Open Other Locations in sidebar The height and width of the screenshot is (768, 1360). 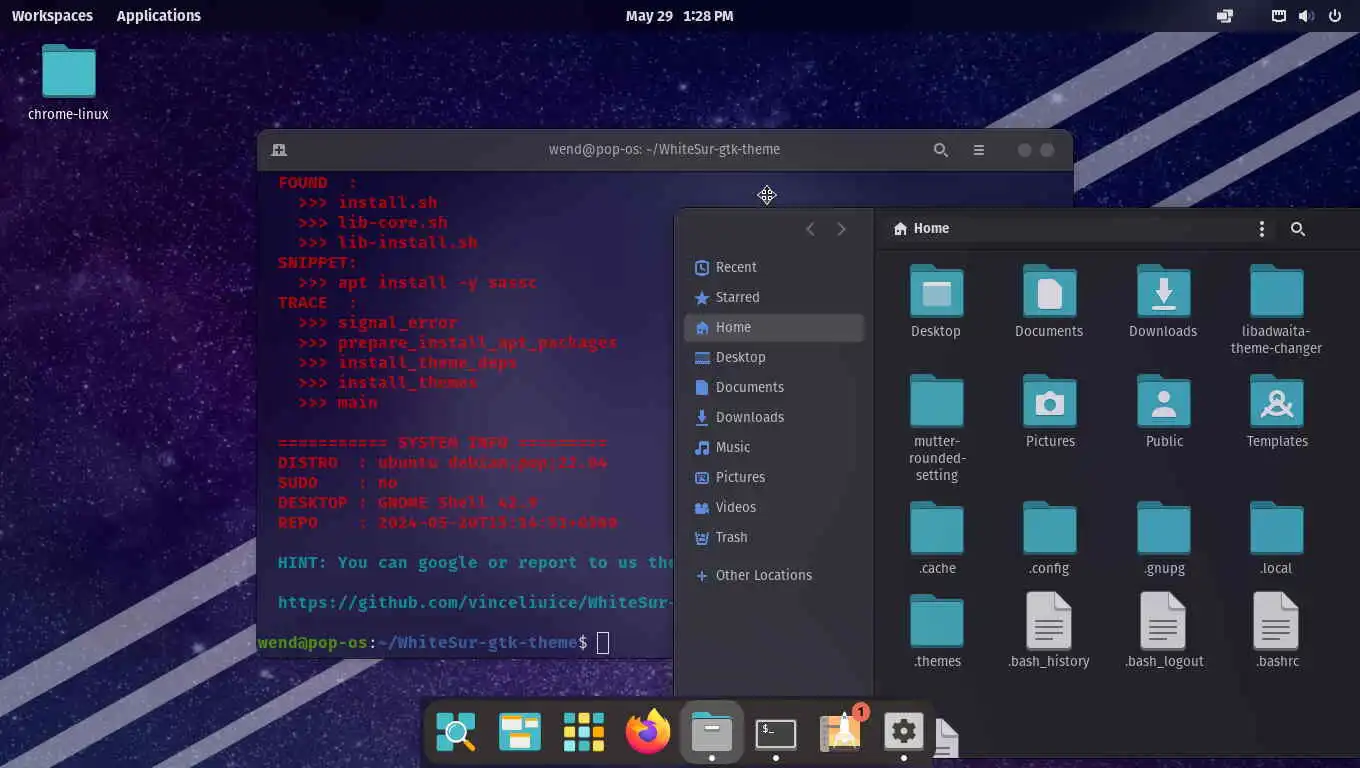(x=774, y=575)
